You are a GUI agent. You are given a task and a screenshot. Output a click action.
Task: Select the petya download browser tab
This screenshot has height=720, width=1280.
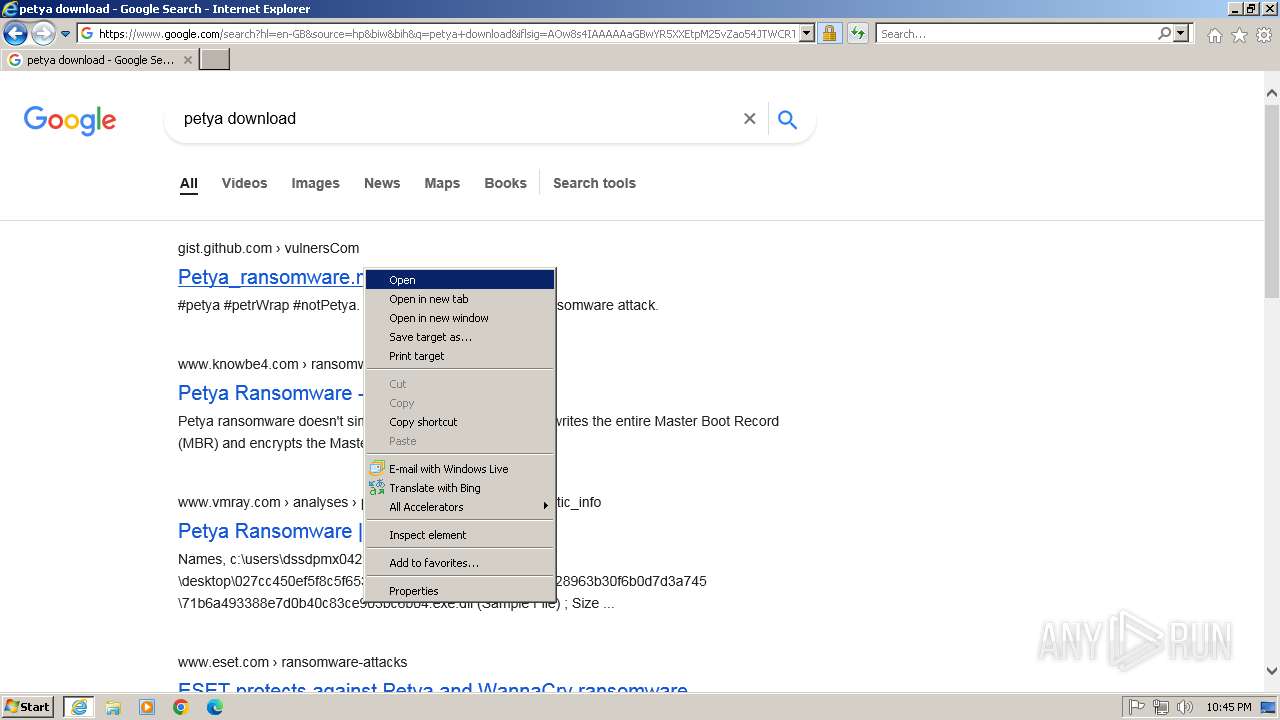pos(100,60)
